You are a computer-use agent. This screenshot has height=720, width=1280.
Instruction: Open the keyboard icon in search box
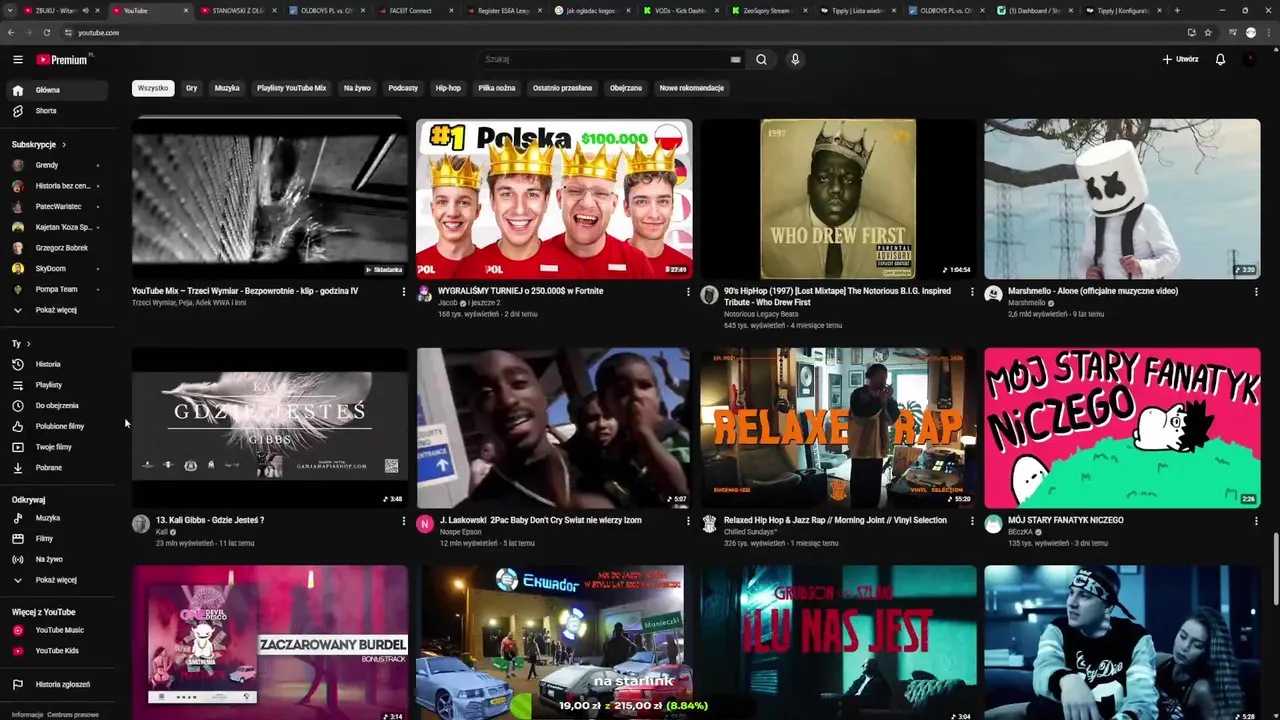point(735,60)
